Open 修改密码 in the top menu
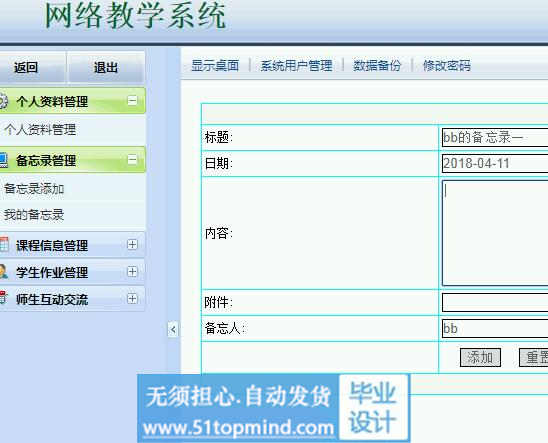 click(447, 65)
